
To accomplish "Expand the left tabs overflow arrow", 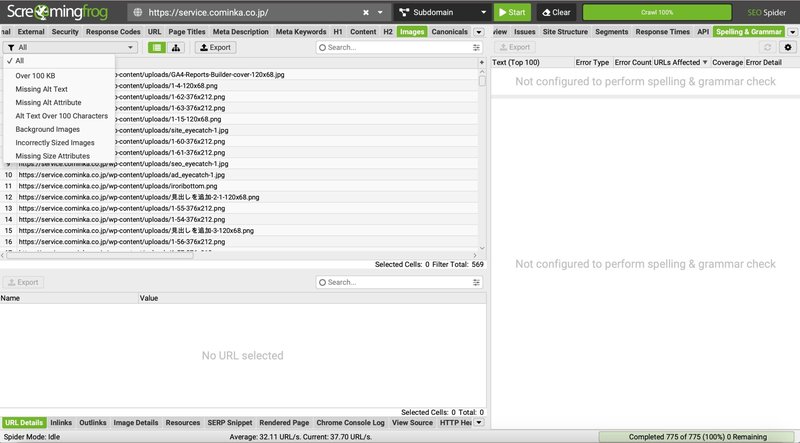I will [x=479, y=32].
